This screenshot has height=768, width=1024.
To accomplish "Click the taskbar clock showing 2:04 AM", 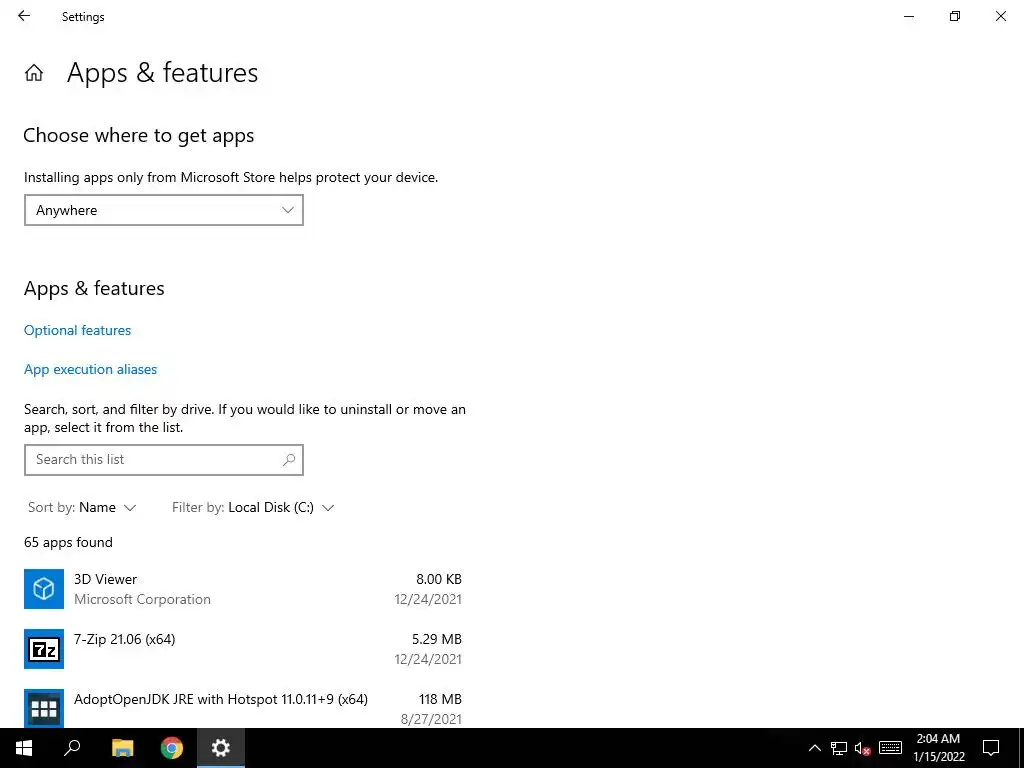I will click(x=938, y=748).
